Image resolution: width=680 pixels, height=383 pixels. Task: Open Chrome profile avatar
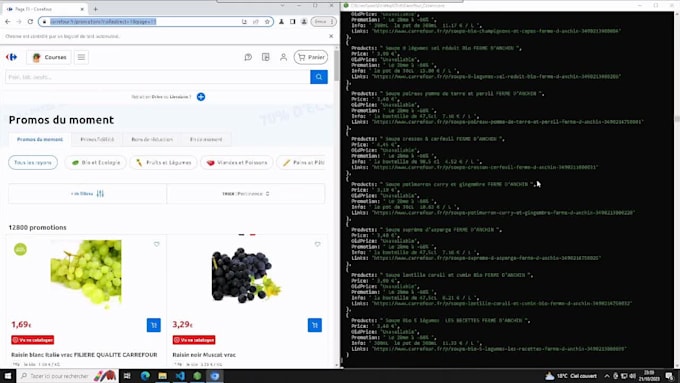[304, 22]
